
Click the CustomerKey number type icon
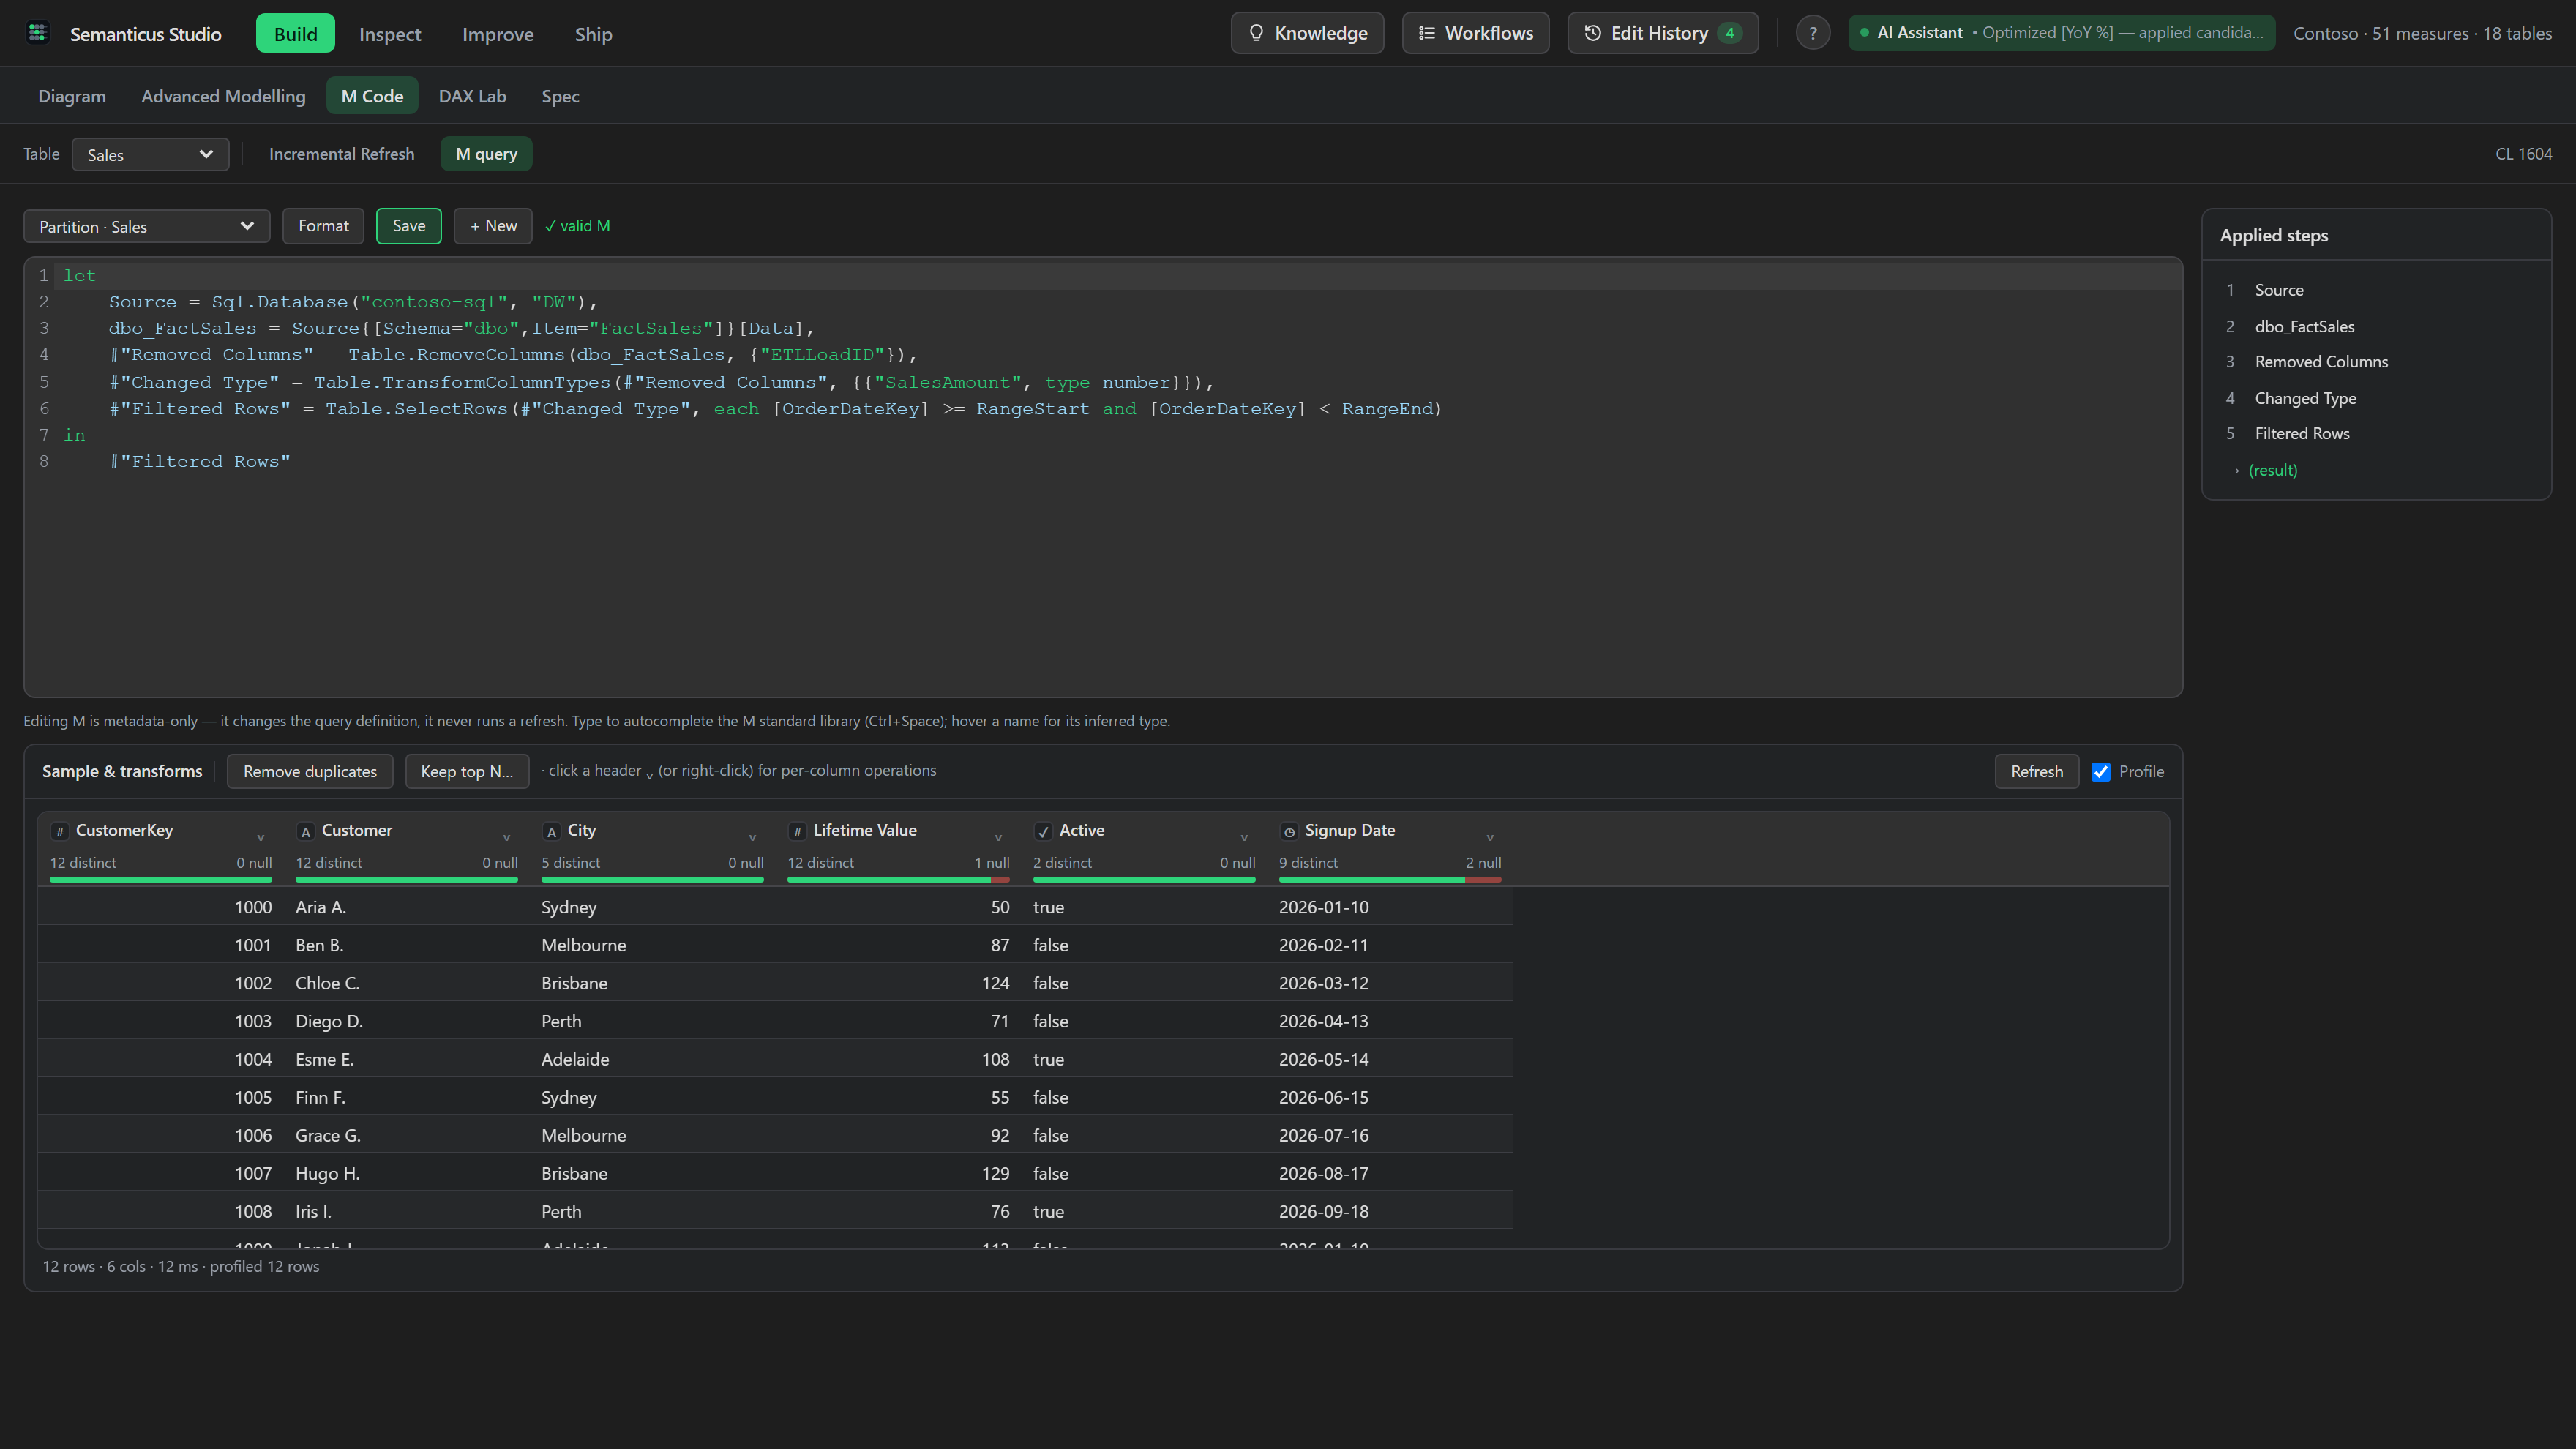(x=60, y=832)
